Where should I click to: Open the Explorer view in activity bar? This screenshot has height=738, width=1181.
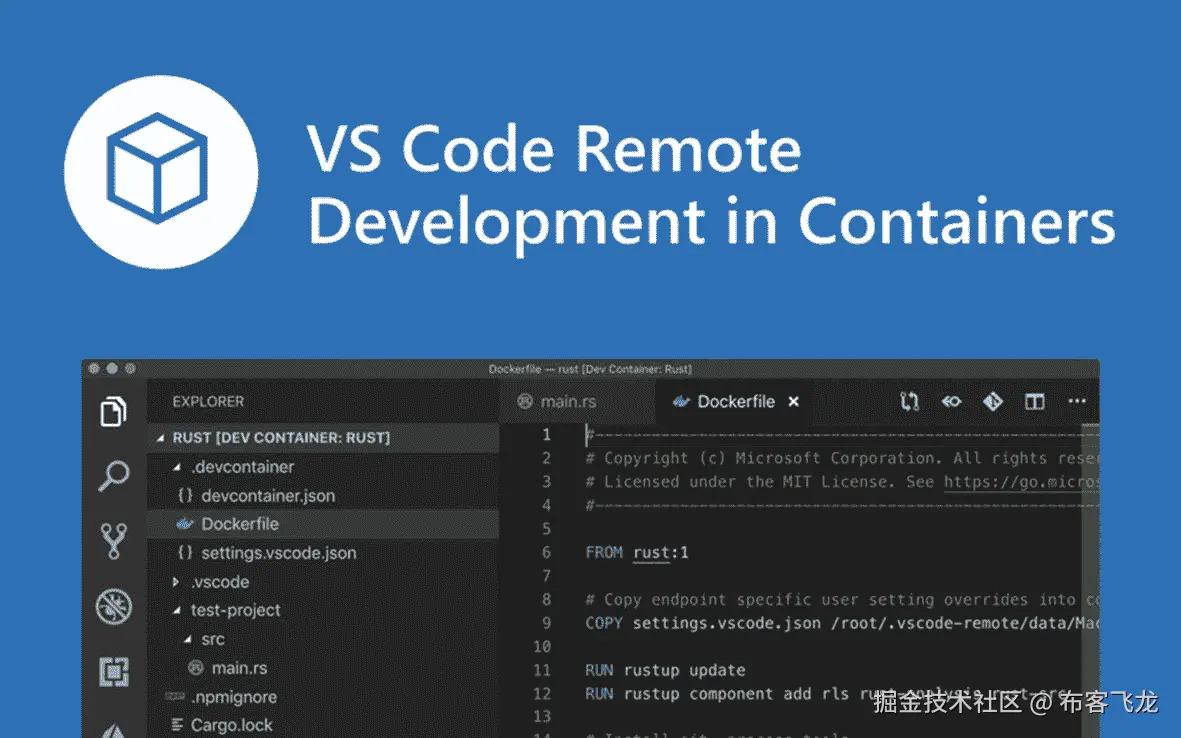[x=113, y=411]
